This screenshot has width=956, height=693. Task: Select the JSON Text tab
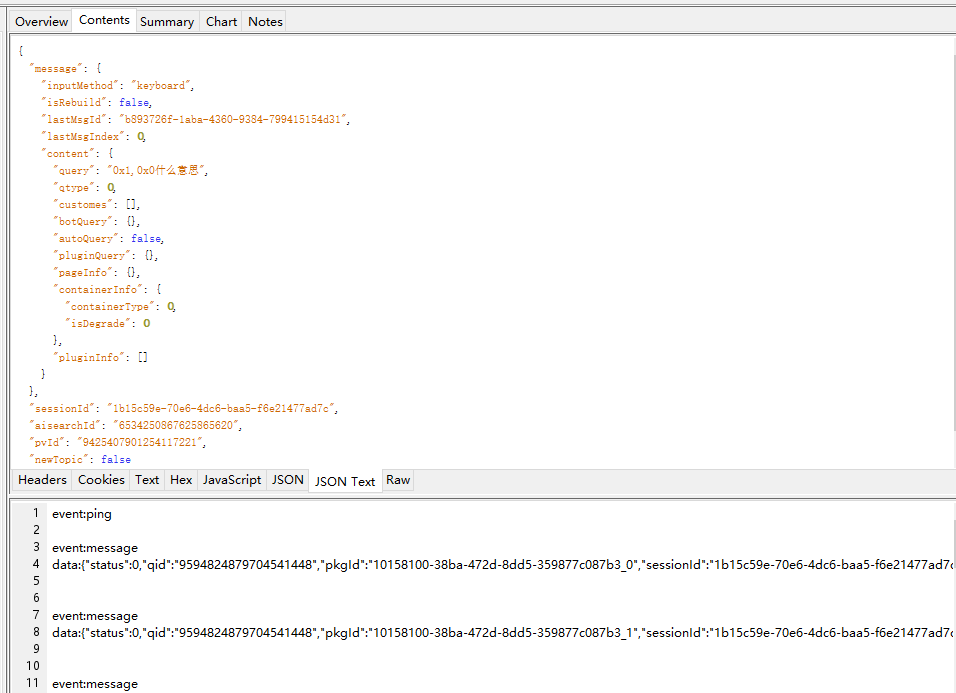(x=345, y=481)
